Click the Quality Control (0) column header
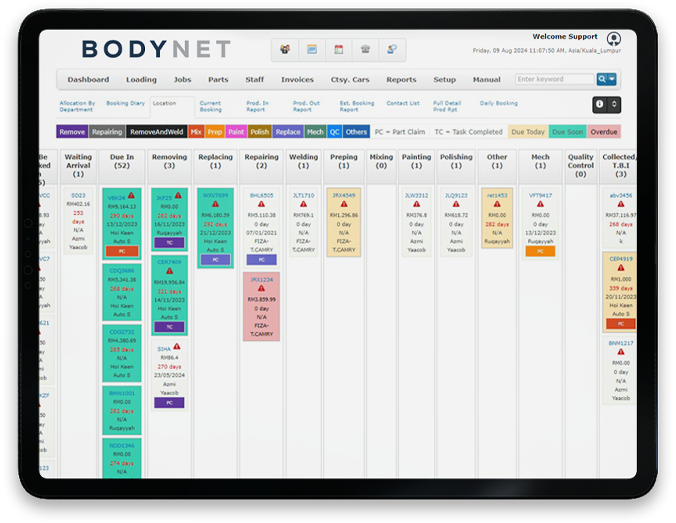 580,166
